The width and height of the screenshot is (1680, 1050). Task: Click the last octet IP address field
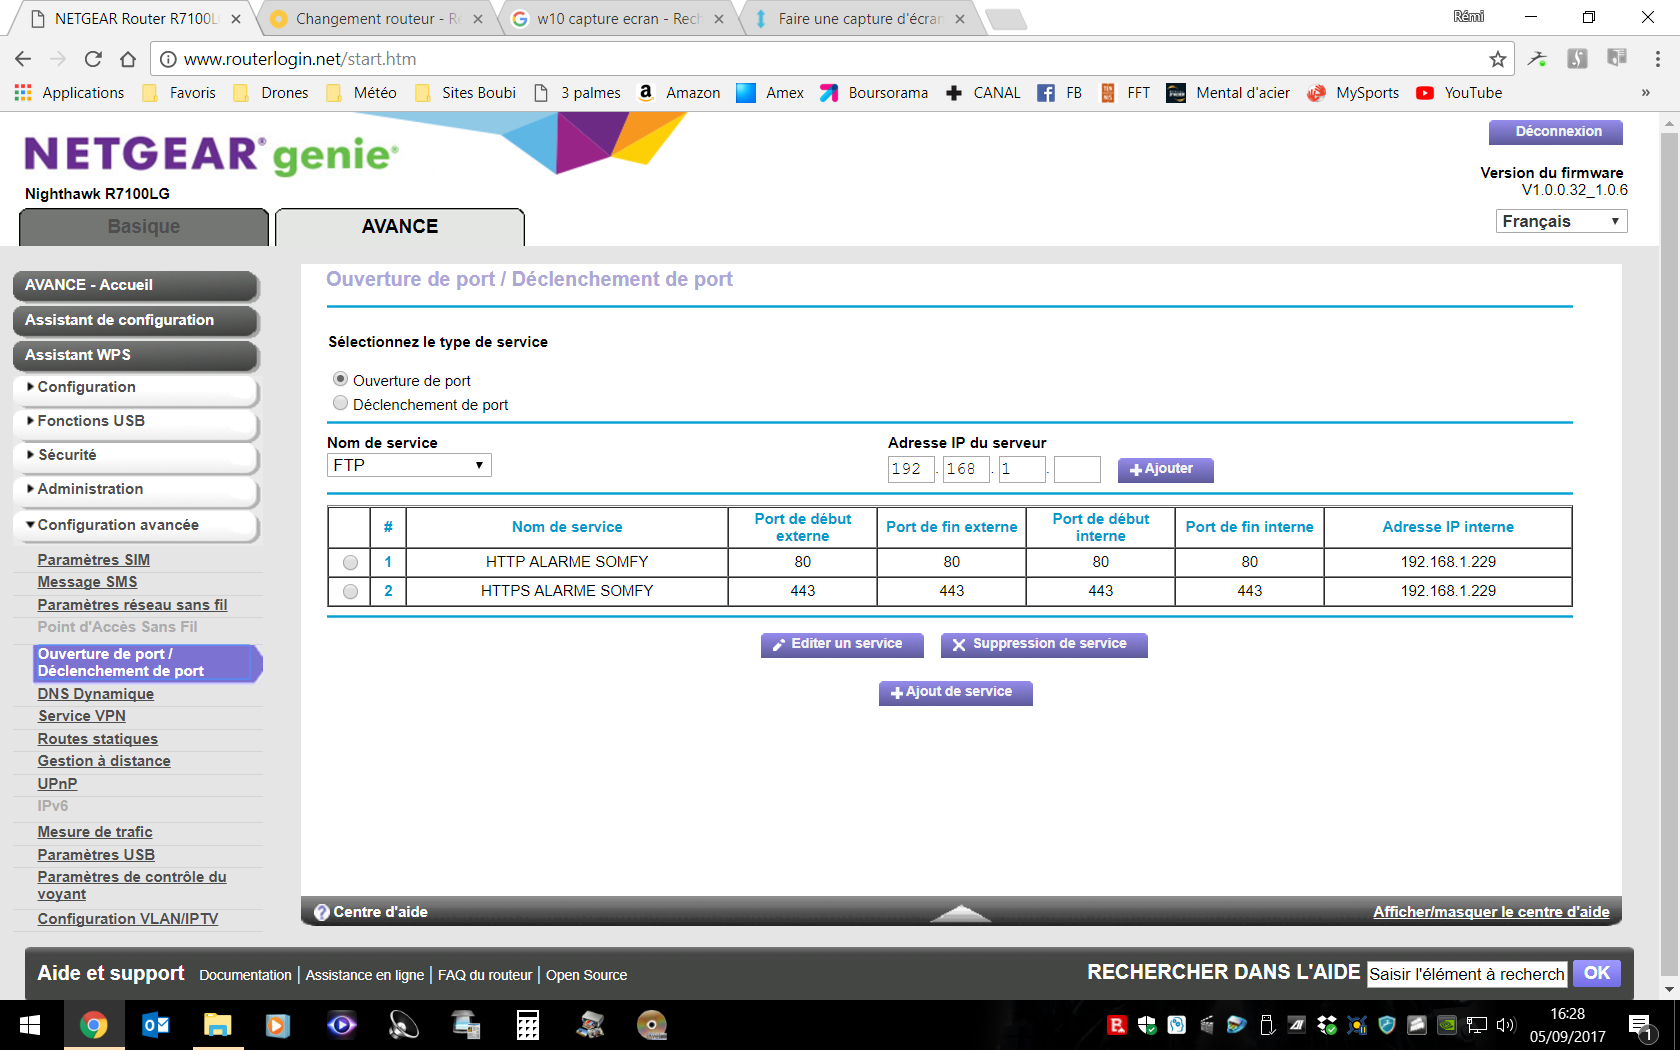(x=1077, y=469)
